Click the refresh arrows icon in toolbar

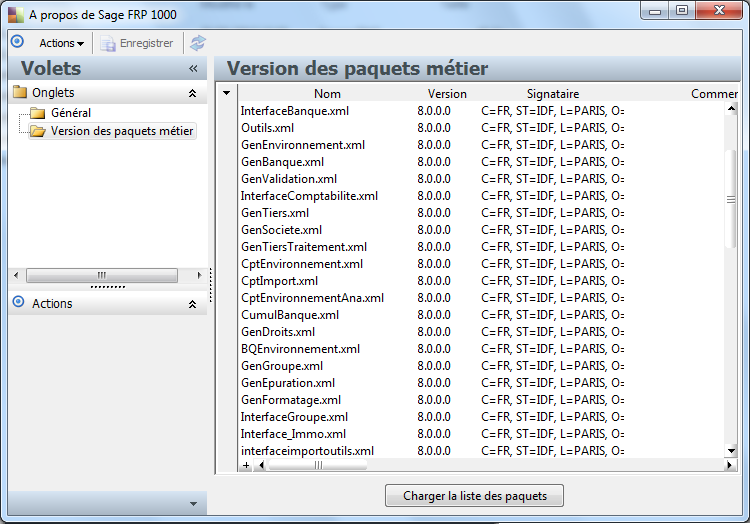pyautogui.click(x=198, y=43)
